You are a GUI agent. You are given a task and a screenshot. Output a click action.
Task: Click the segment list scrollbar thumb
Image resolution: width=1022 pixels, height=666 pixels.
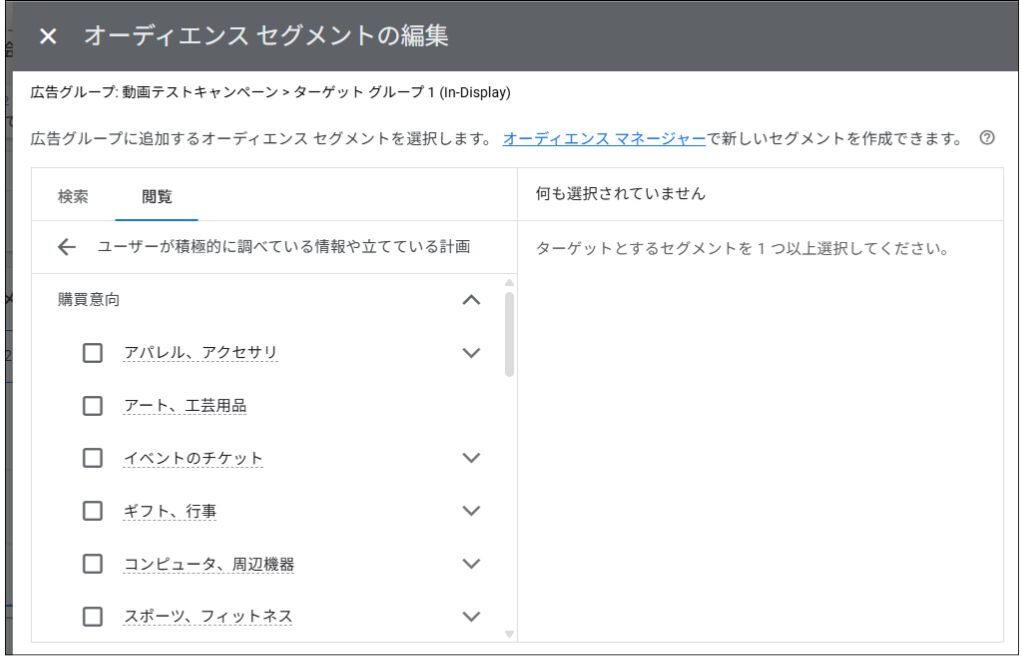(x=509, y=334)
